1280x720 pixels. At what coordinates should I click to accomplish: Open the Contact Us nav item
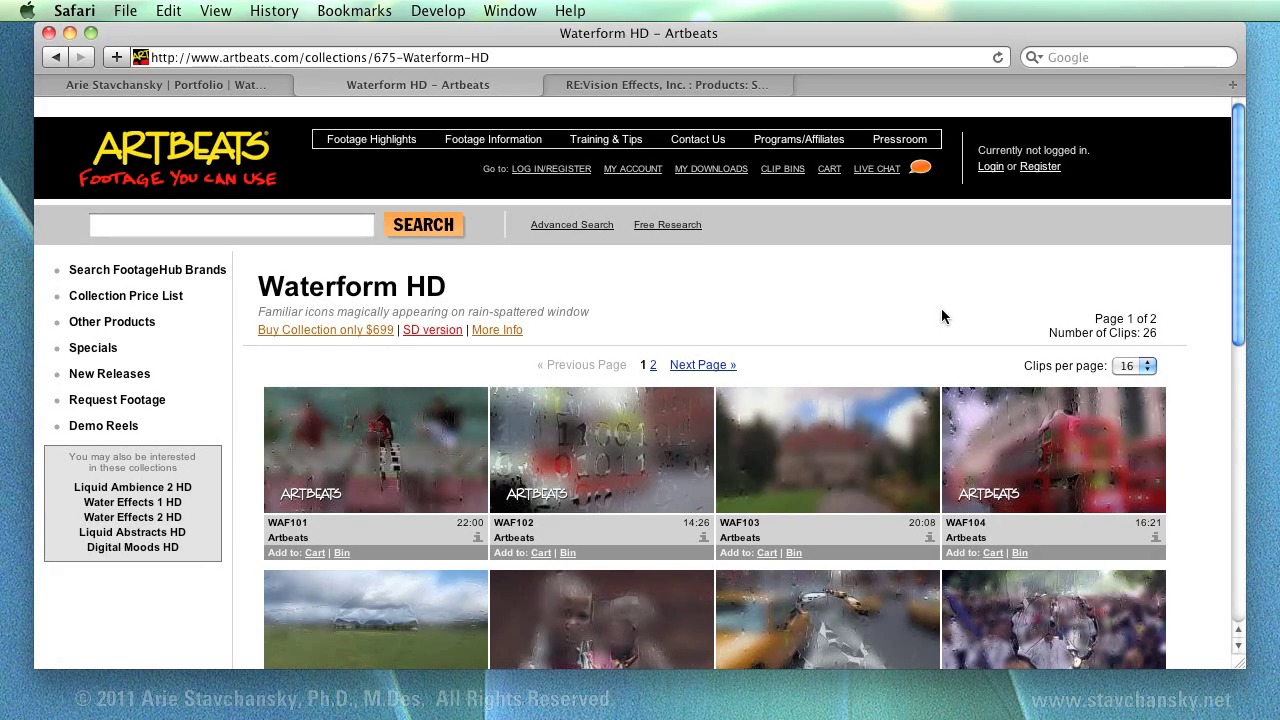[698, 139]
